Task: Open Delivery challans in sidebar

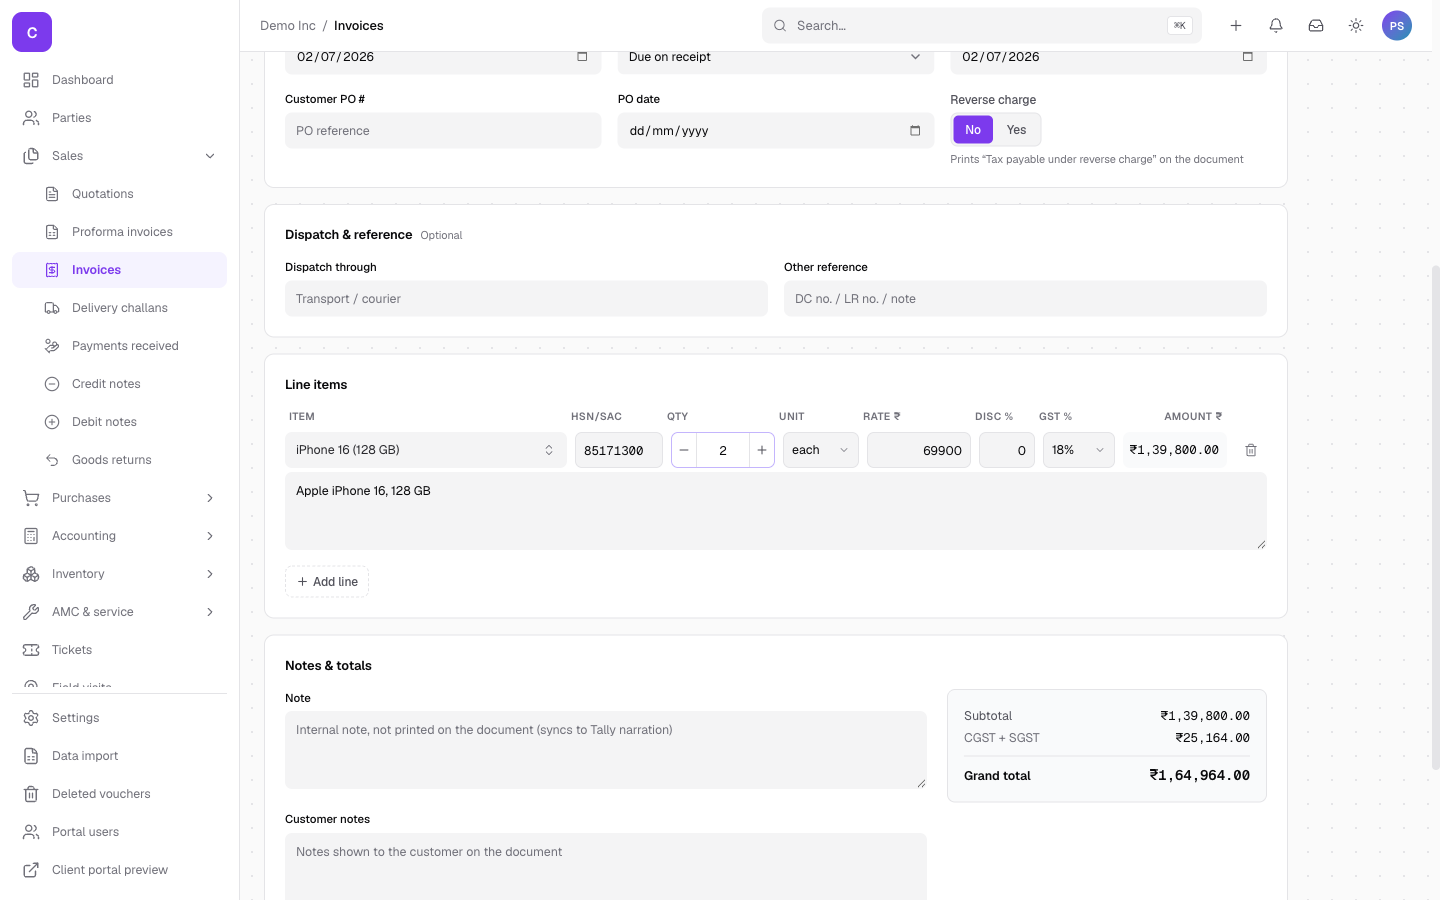Action: coord(119,308)
